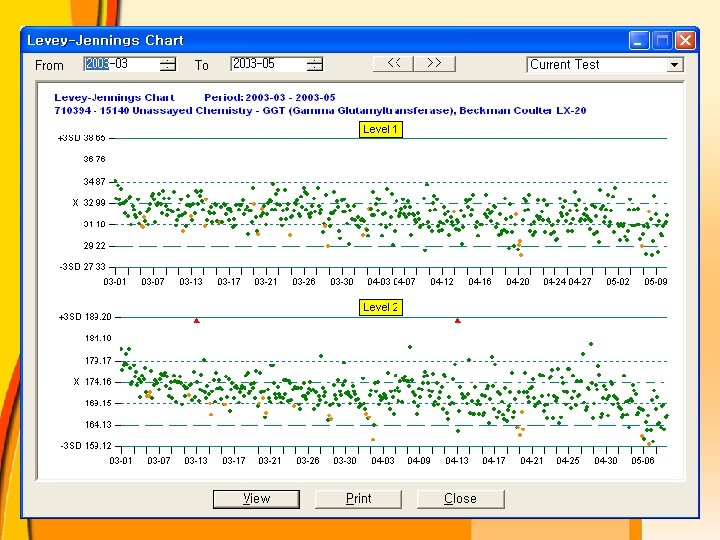The width and height of the screenshot is (720, 540).
Task: Close window using red X icon
Action: pos(685,40)
